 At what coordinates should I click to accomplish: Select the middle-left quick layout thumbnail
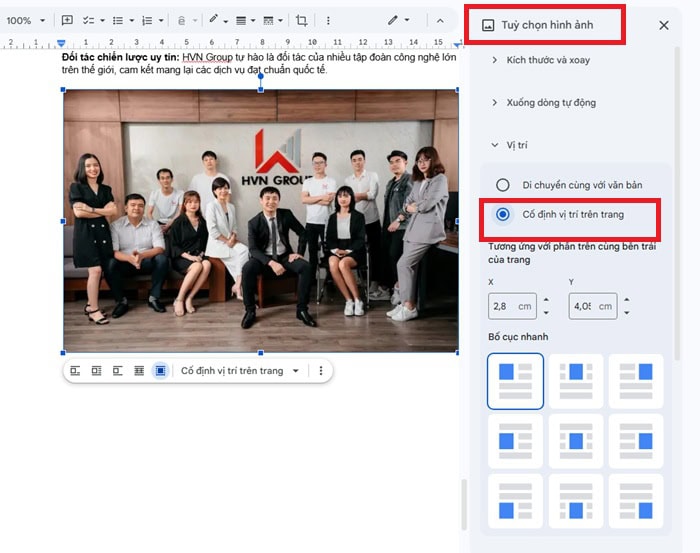[x=515, y=441]
